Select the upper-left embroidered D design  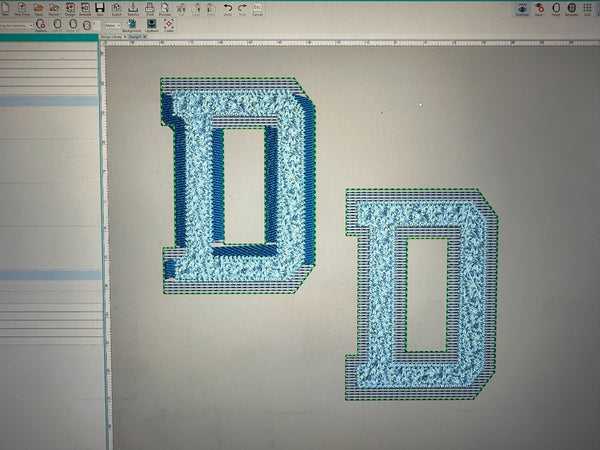pos(238,186)
